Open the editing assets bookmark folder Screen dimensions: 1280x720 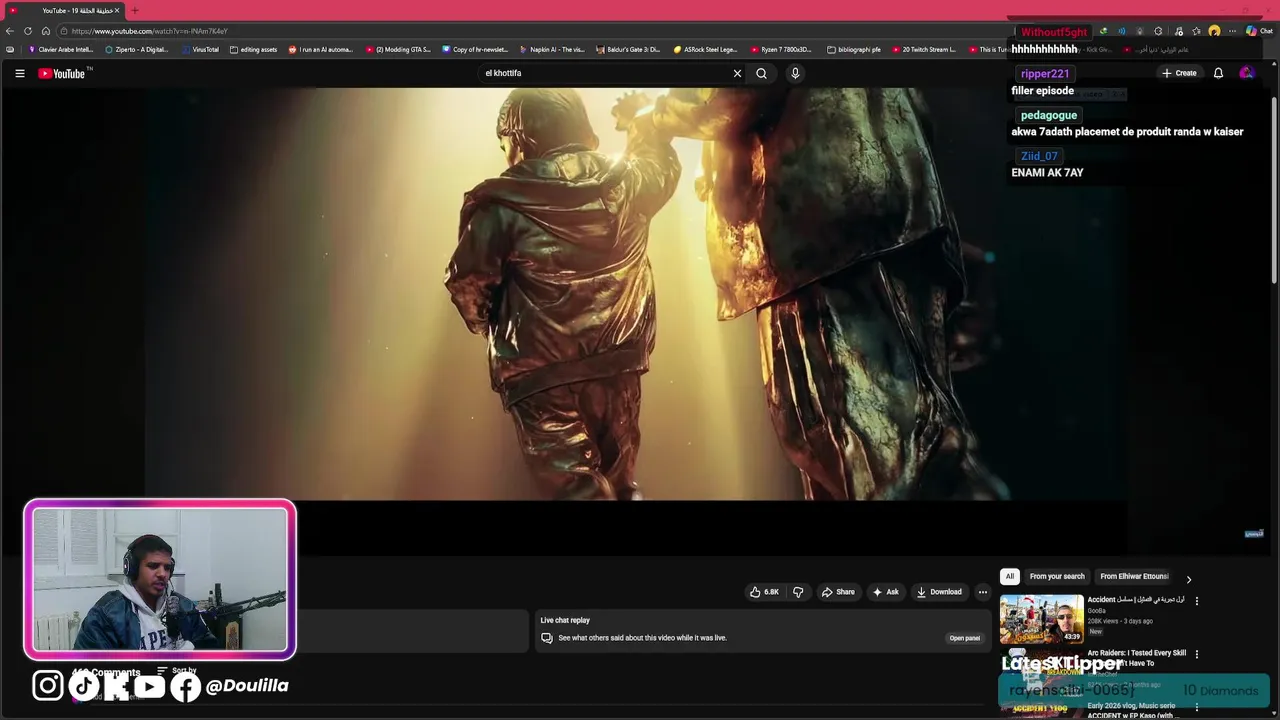point(254,49)
